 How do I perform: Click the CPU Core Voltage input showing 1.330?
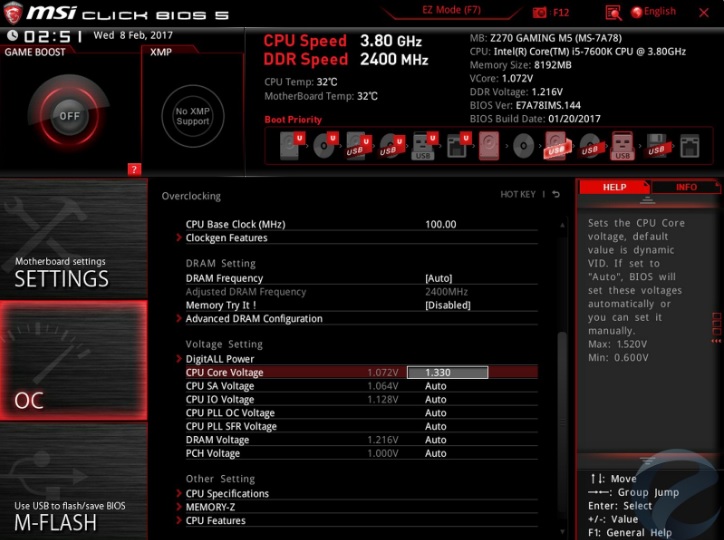point(447,372)
